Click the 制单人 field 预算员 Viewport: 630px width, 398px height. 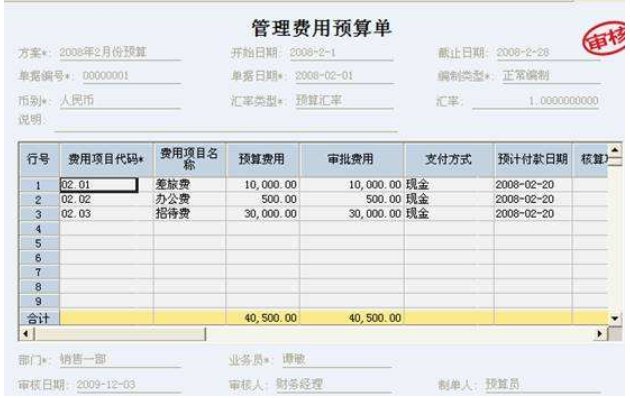tap(542, 385)
